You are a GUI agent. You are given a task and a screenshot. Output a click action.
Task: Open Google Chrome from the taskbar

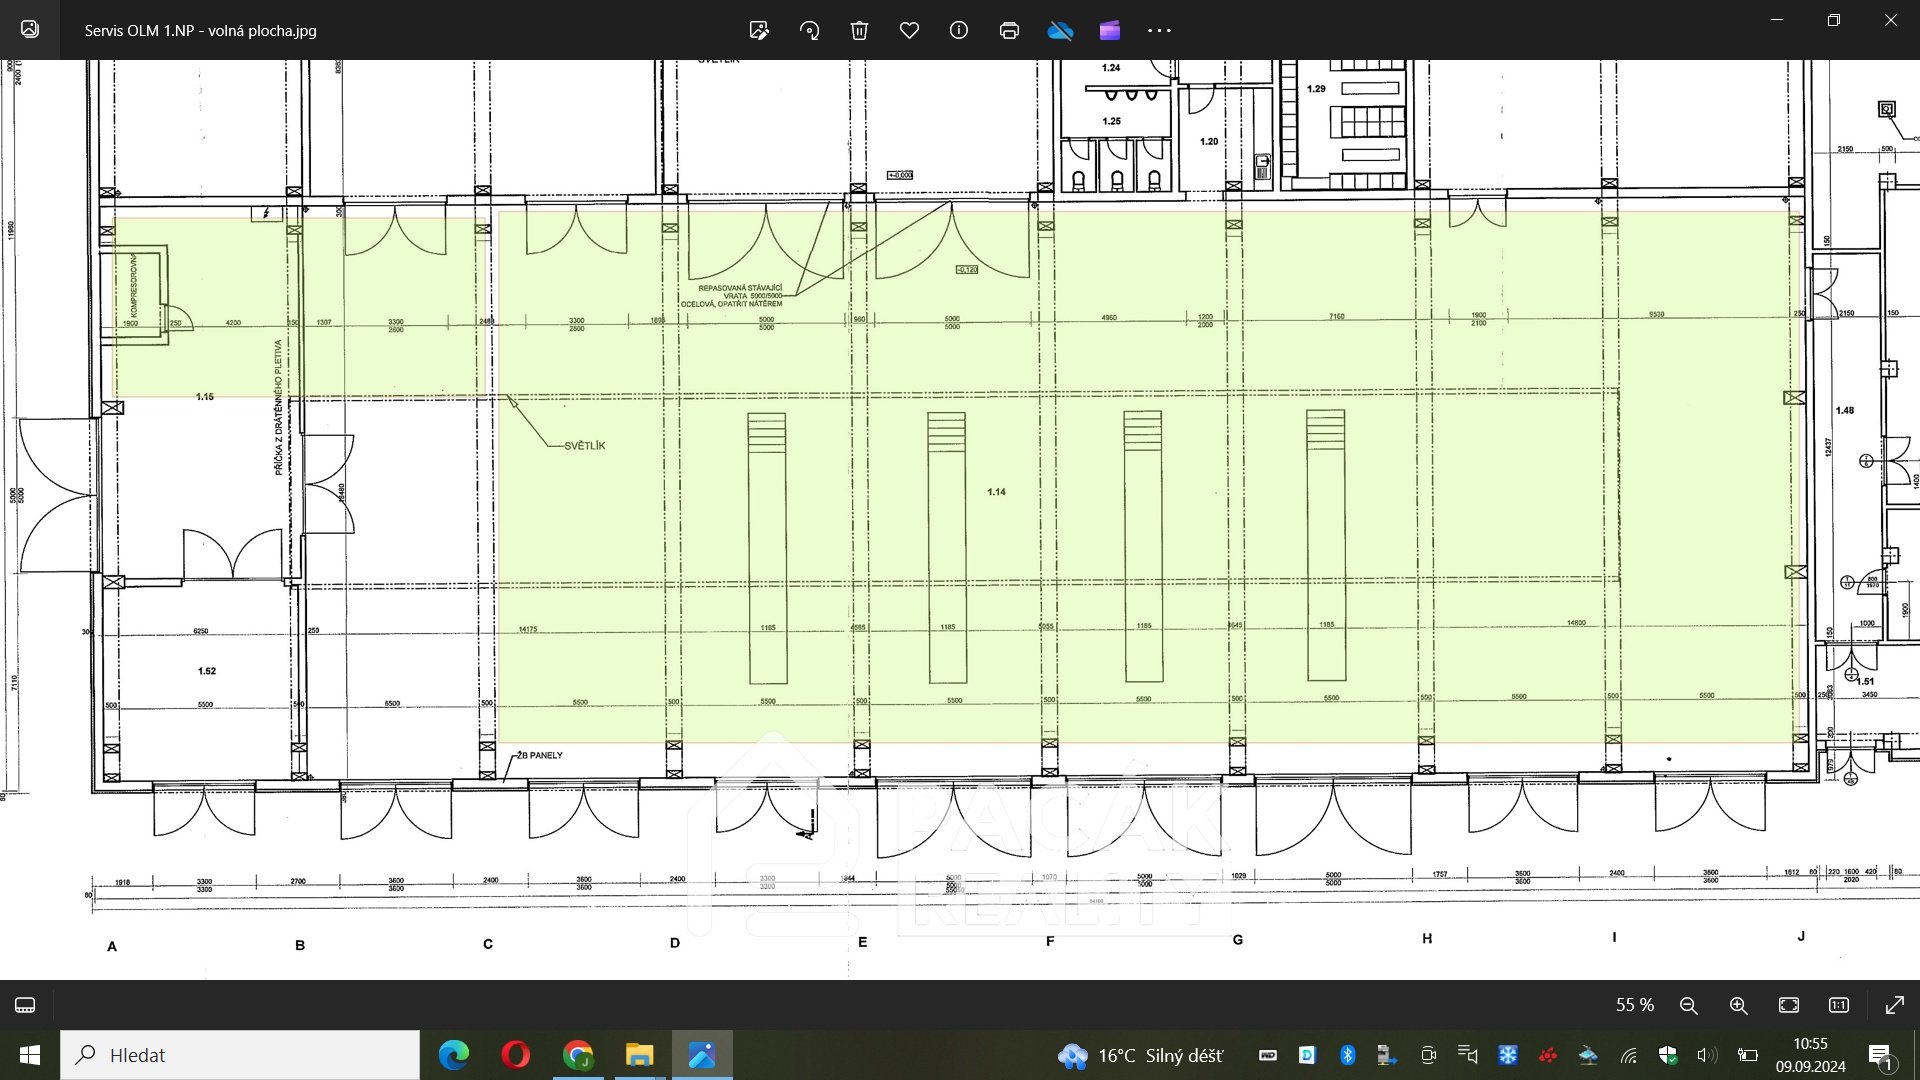[578, 1055]
